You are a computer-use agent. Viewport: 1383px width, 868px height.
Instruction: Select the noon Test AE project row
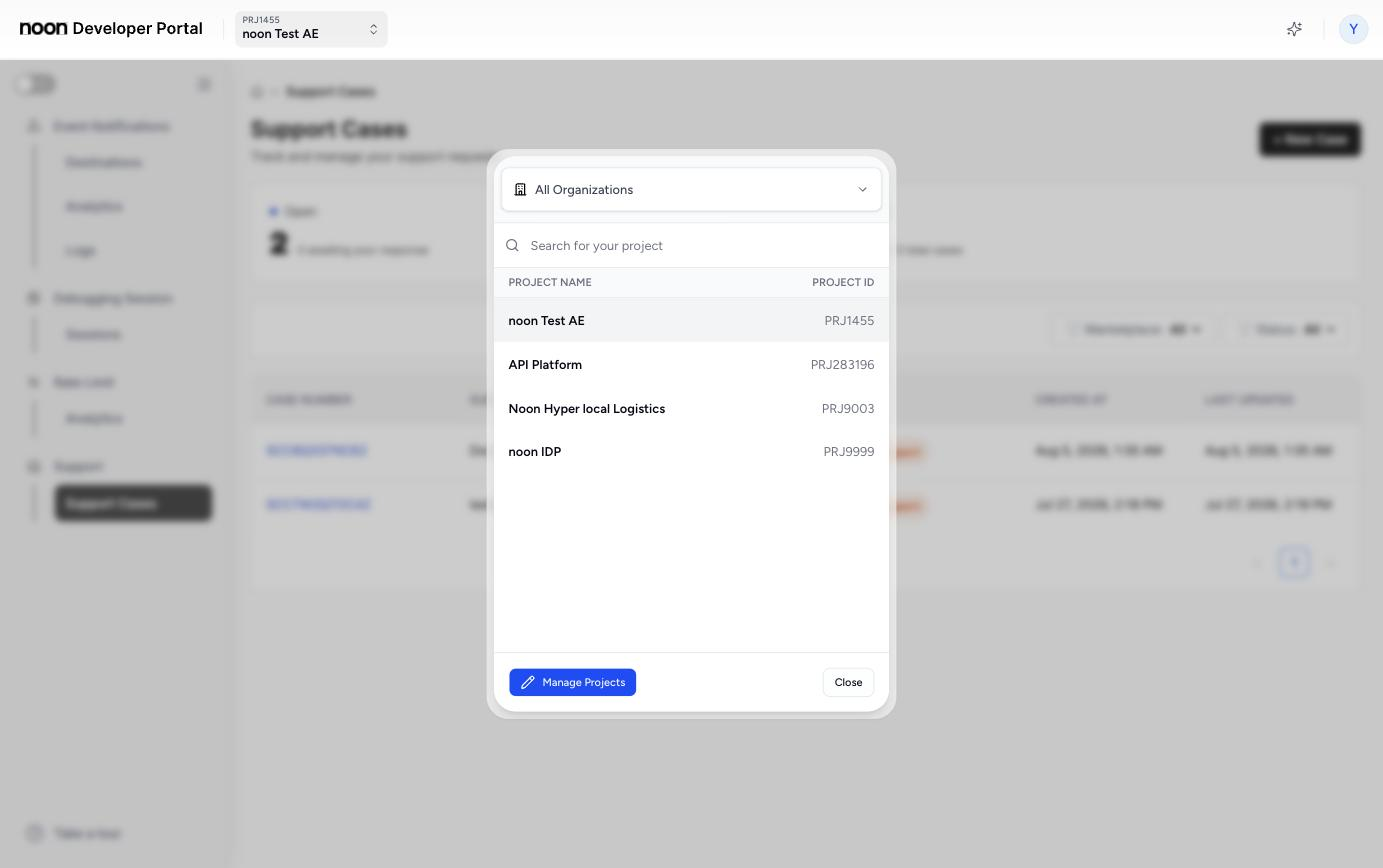pyautogui.click(x=691, y=320)
